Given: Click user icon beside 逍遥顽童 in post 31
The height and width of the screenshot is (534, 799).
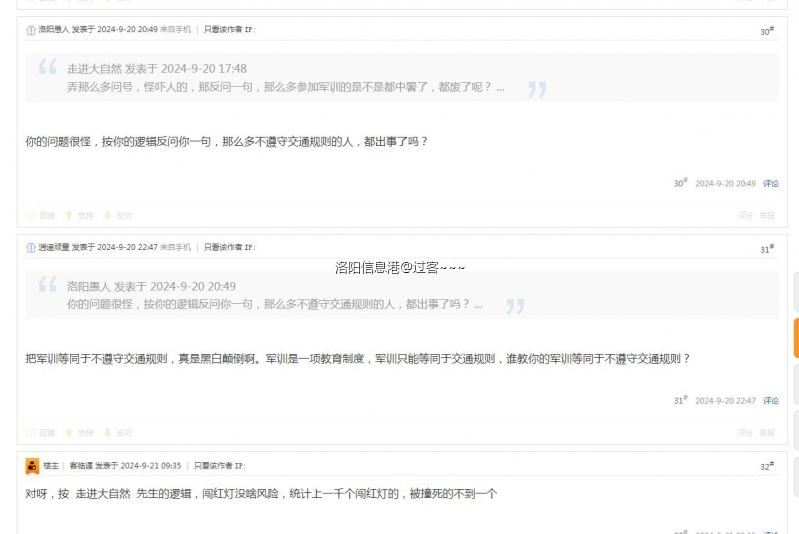Looking at the screenshot, I should point(31,248).
